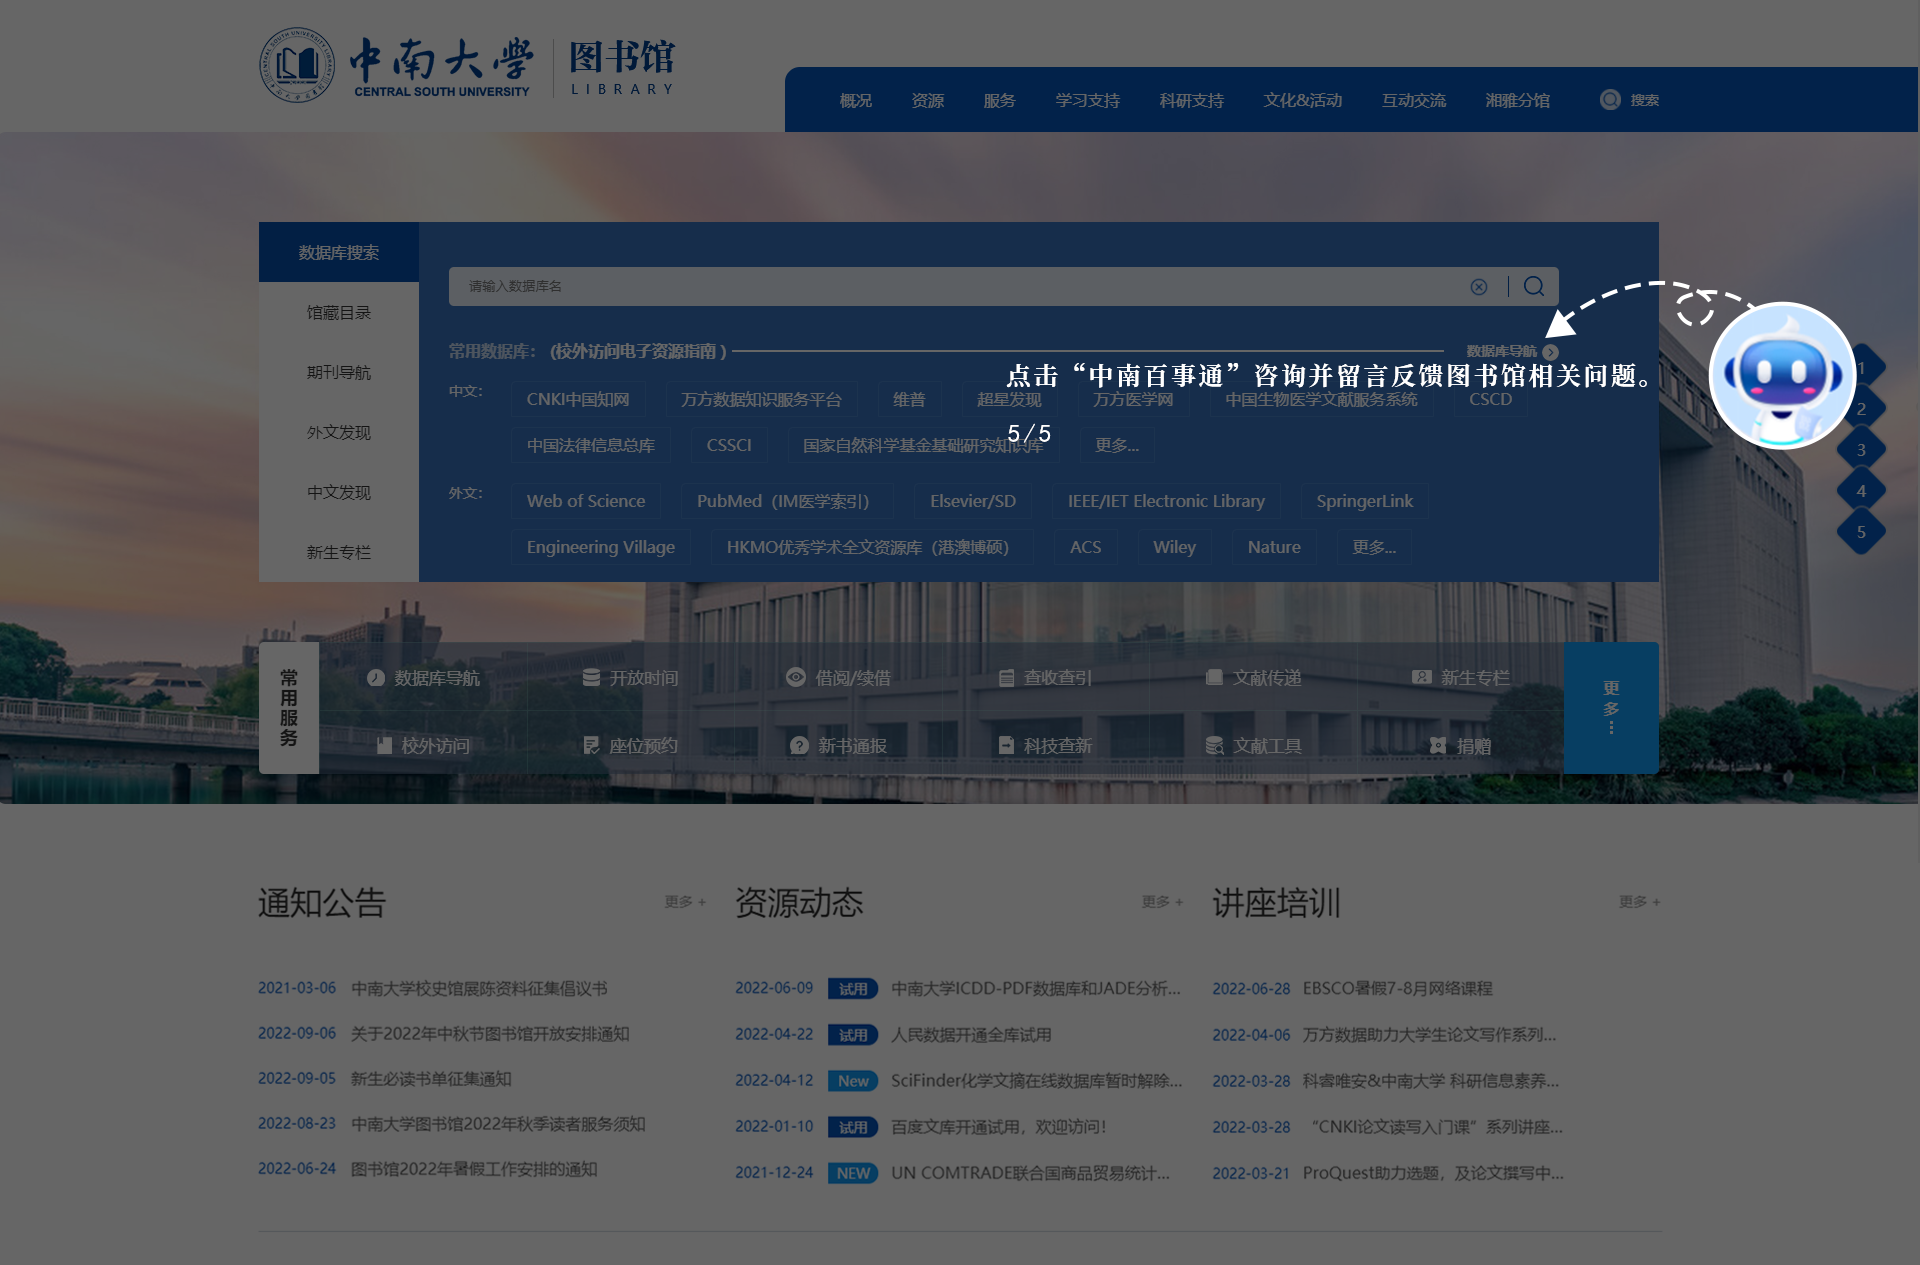Open 开放时间 service icon
Image resolution: width=1920 pixels, height=1265 pixels.
(591, 678)
